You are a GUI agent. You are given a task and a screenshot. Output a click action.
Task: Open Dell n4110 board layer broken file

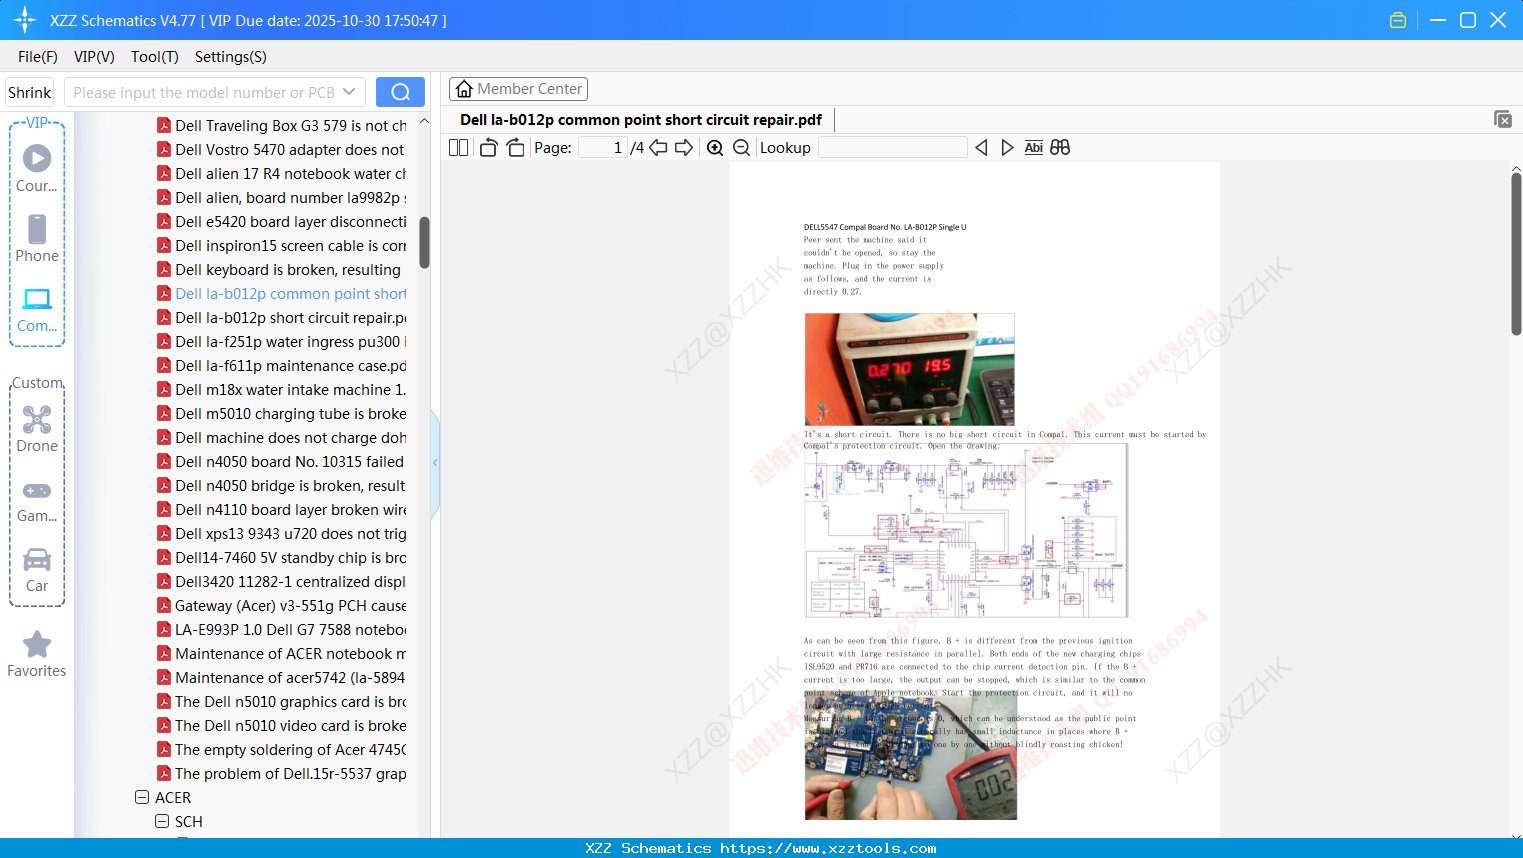click(x=290, y=510)
